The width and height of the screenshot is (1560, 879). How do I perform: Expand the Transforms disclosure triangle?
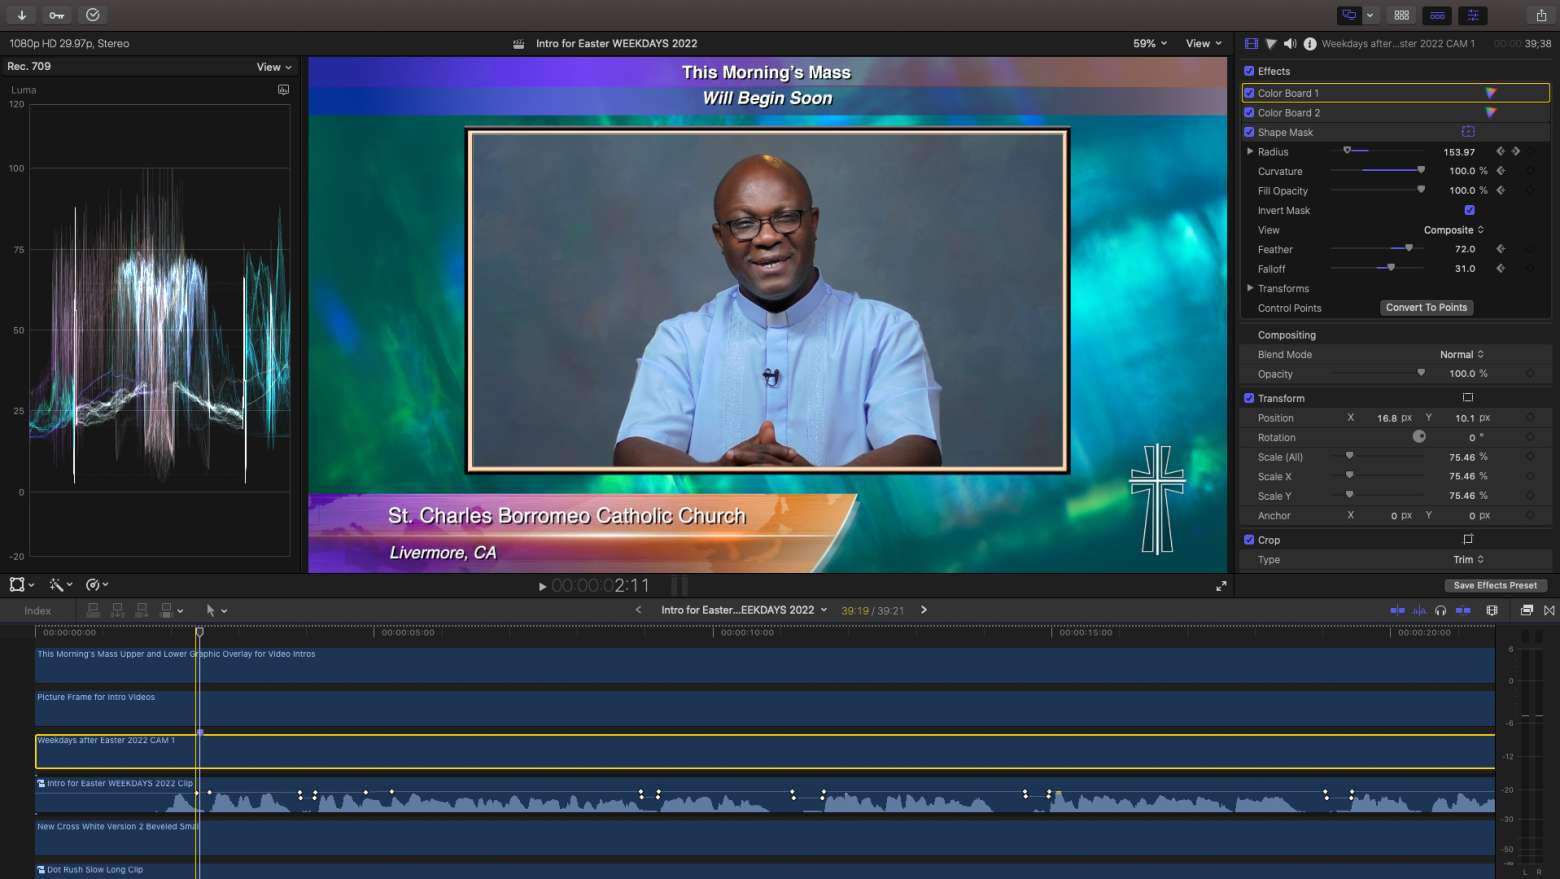point(1250,288)
